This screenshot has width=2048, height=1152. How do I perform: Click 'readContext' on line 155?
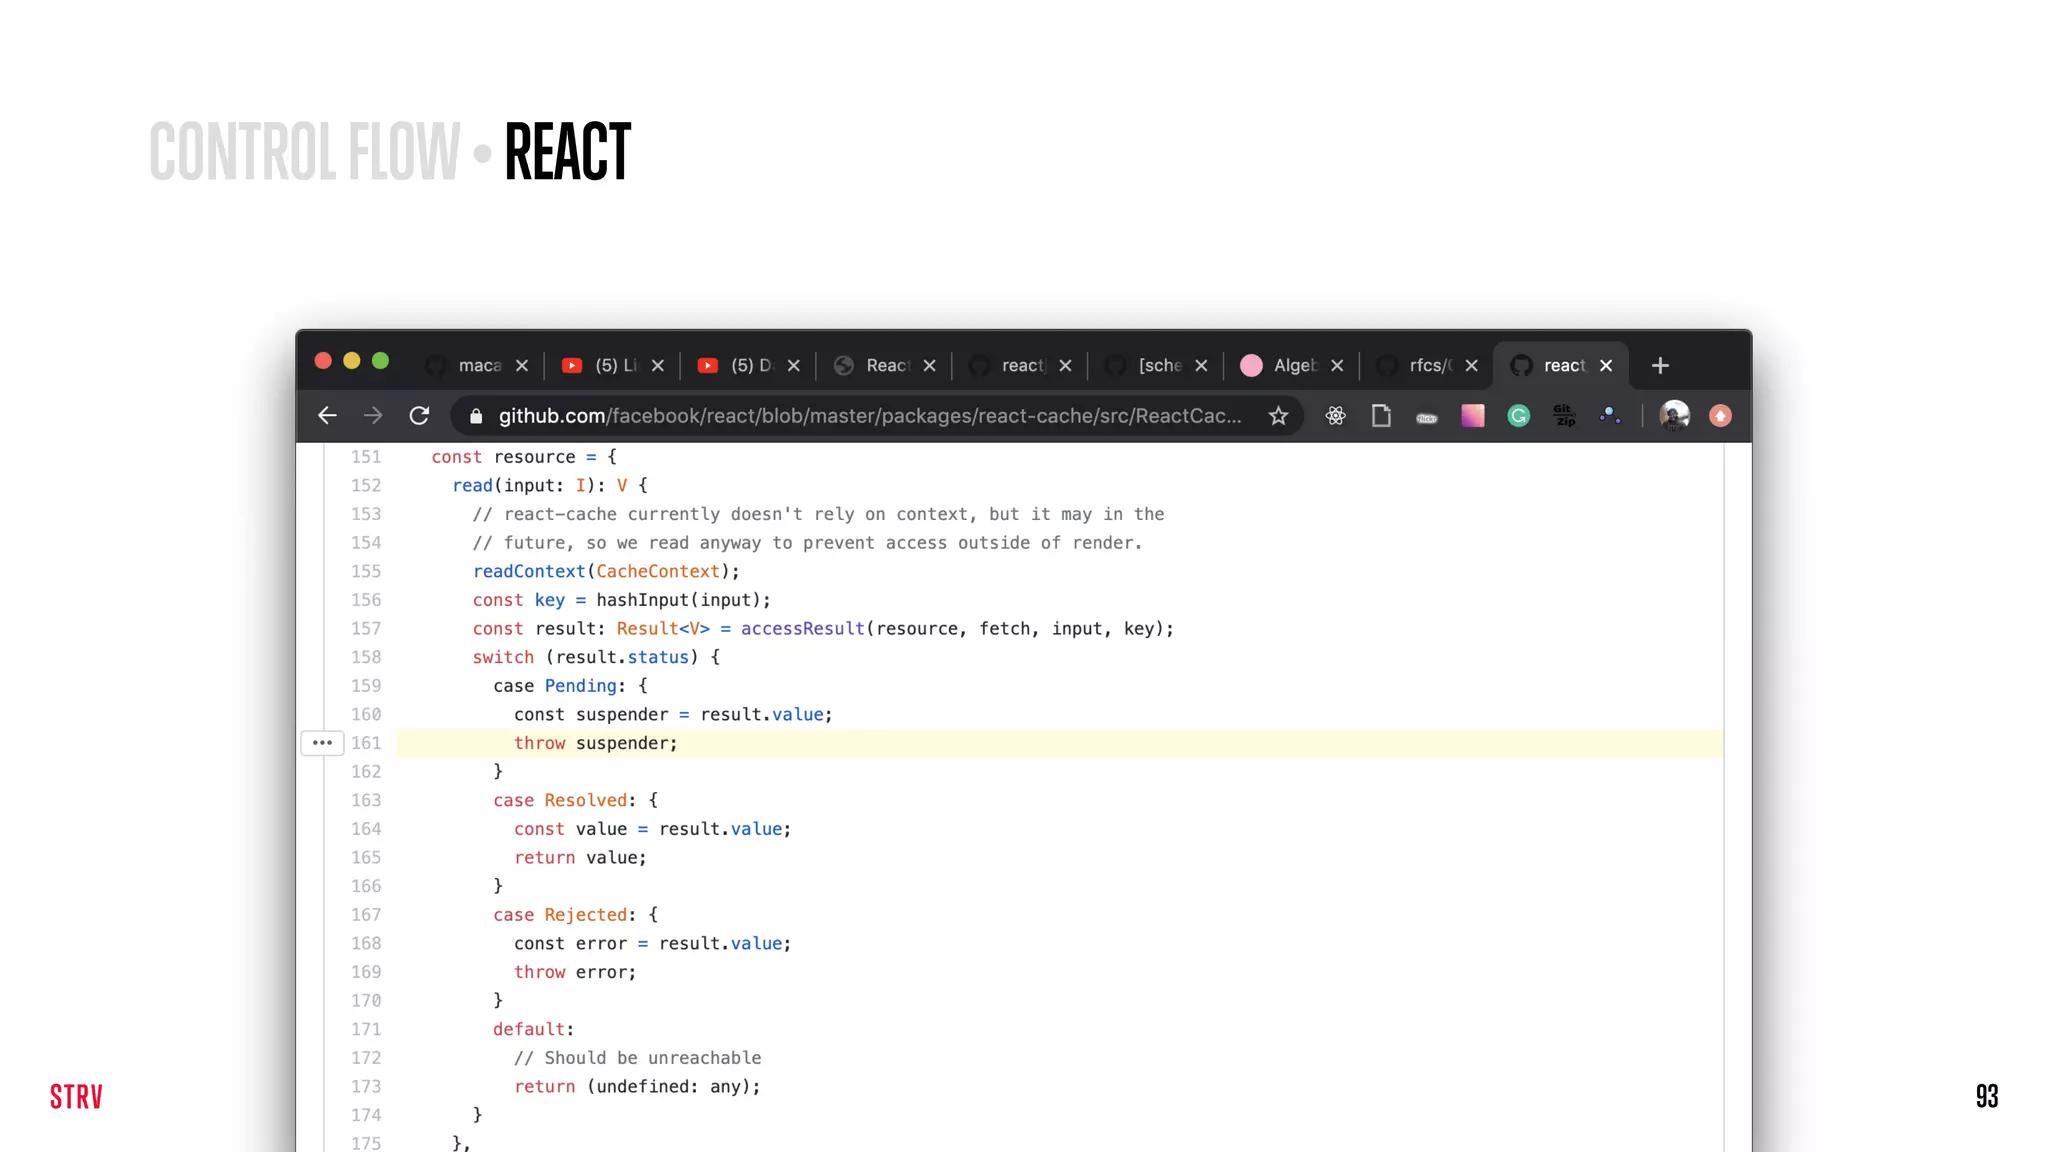(529, 571)
